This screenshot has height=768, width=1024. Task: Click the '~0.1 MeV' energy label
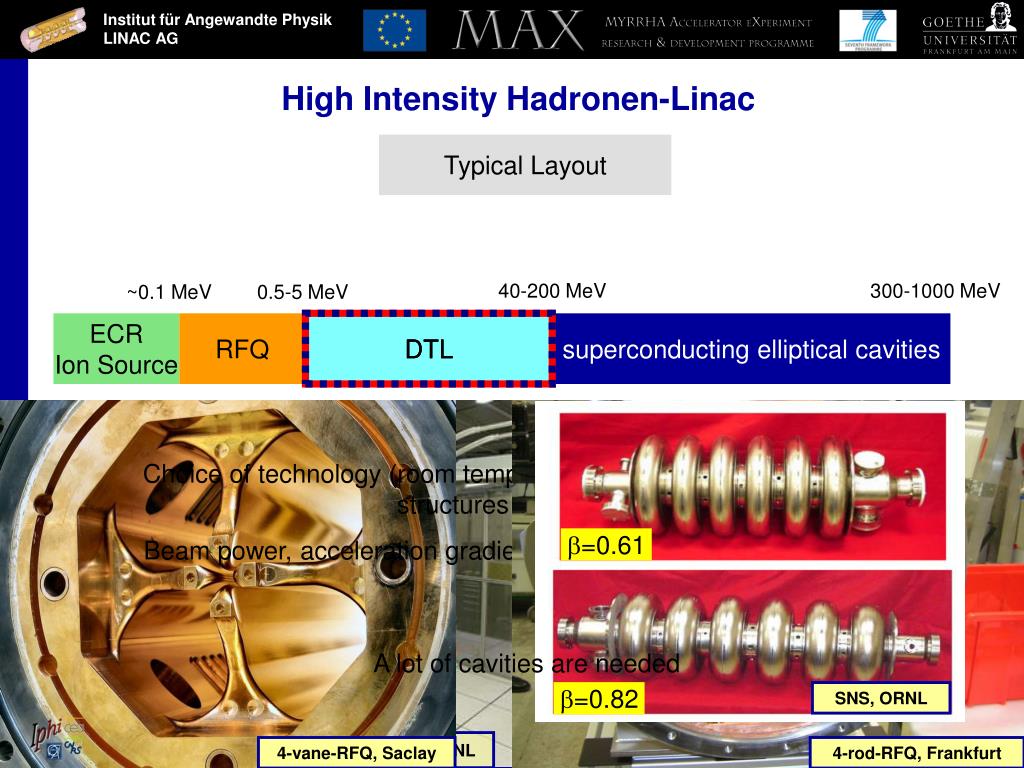pos(169,292)
